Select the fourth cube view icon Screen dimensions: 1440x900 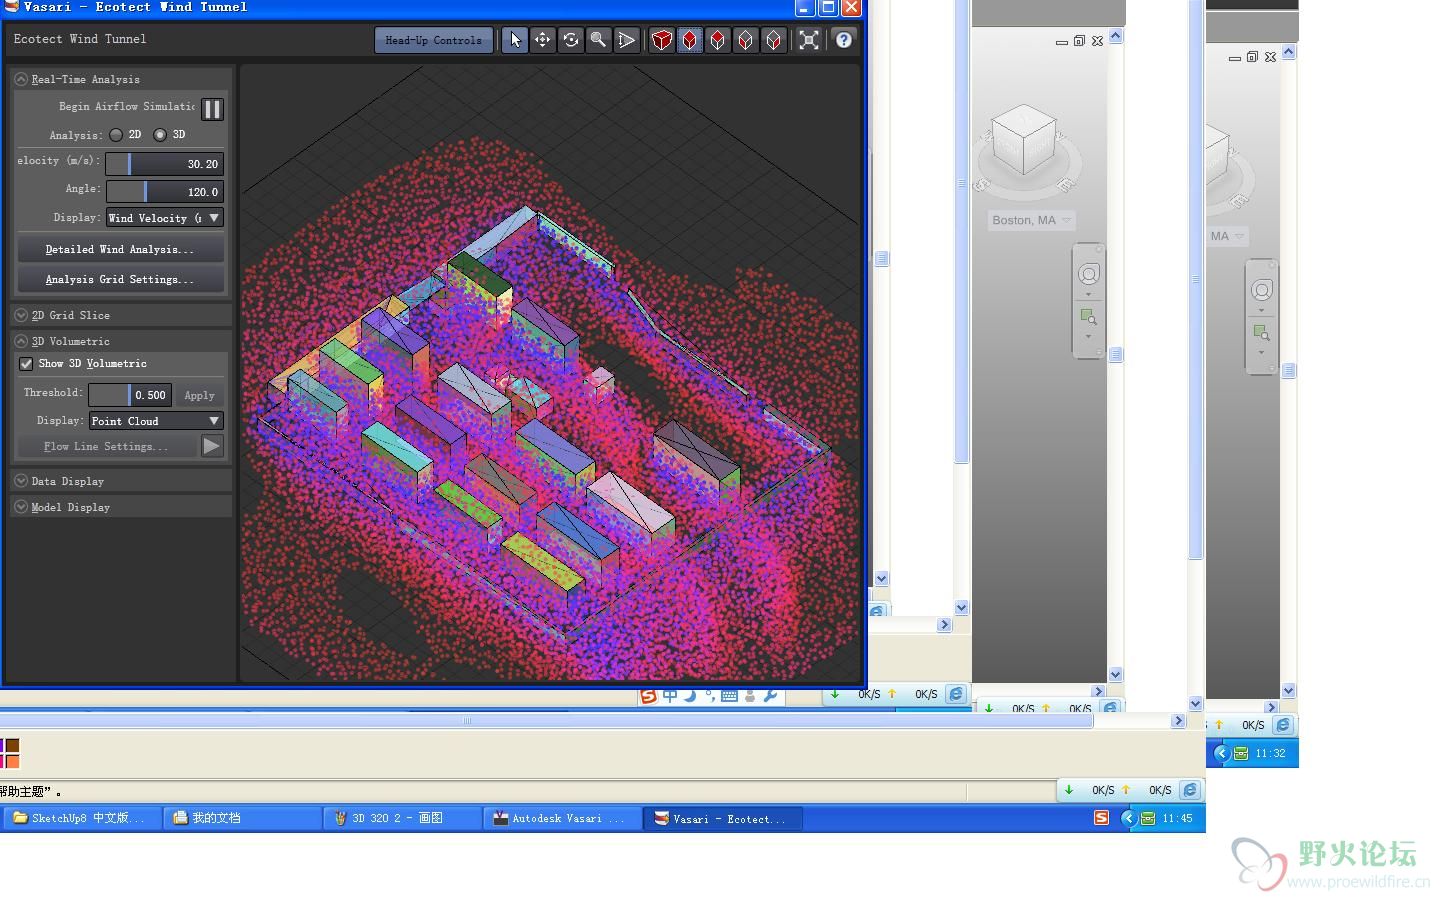coord(746,40)
